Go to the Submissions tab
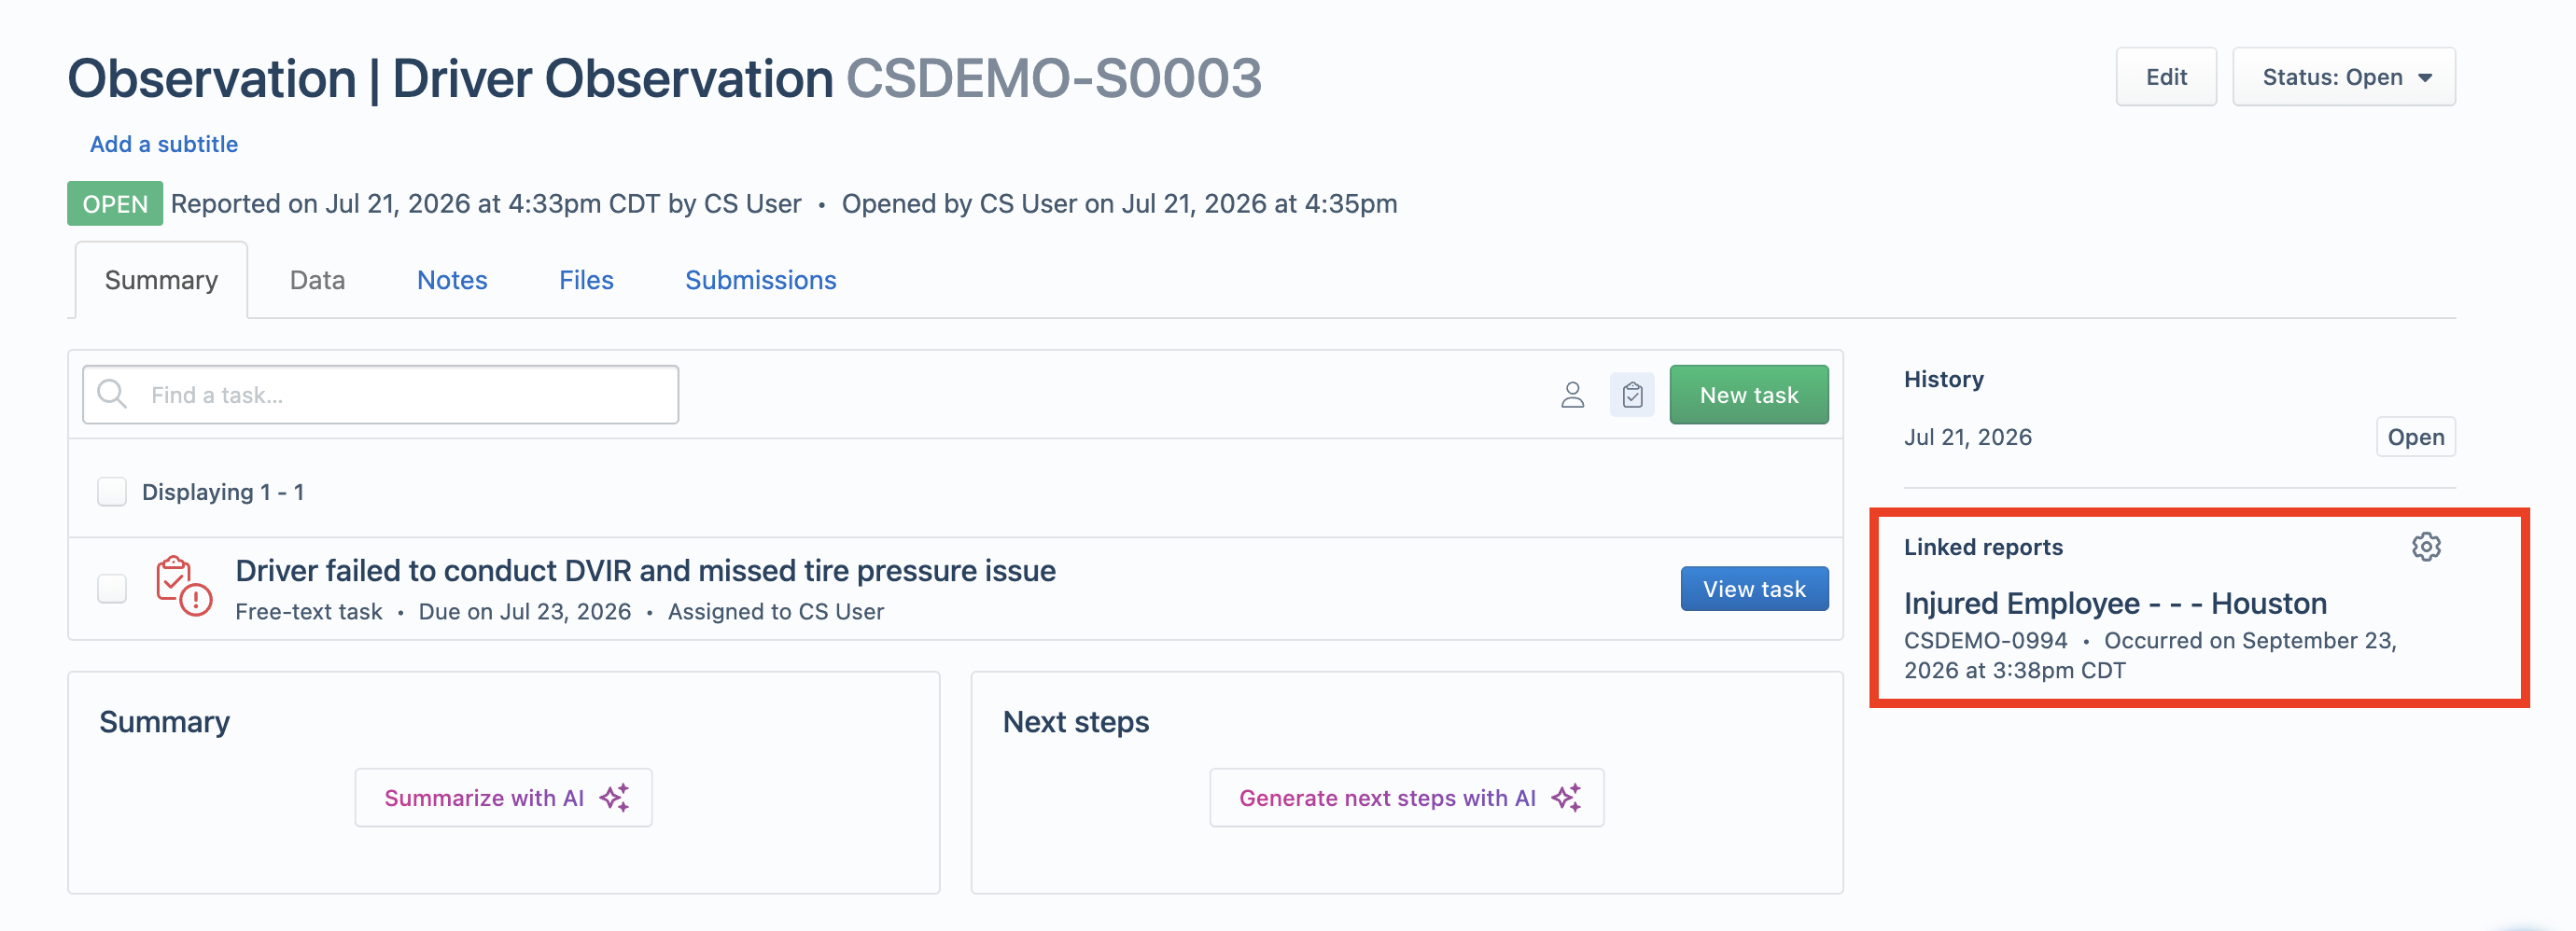2576x931 pixels. 760,280
